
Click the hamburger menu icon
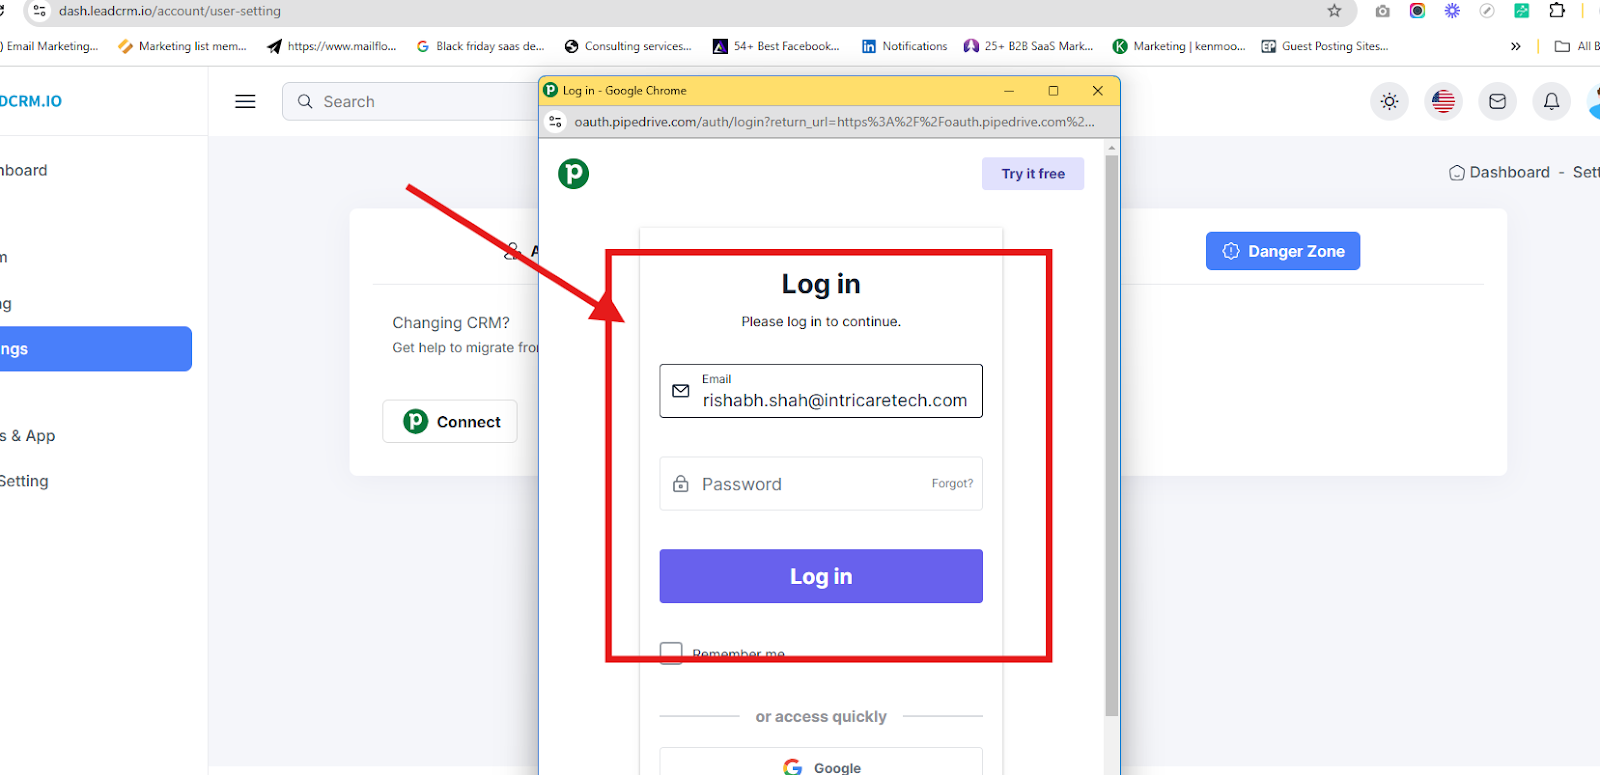coord(245,101)
